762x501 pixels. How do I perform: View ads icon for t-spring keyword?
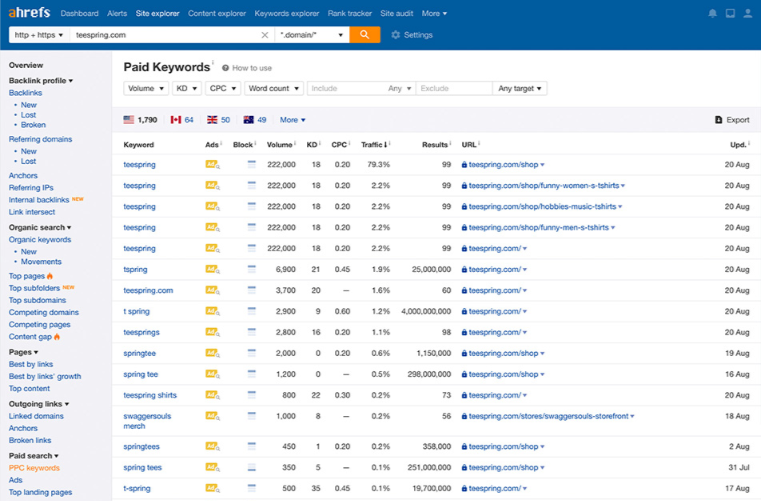coord(212,488)
